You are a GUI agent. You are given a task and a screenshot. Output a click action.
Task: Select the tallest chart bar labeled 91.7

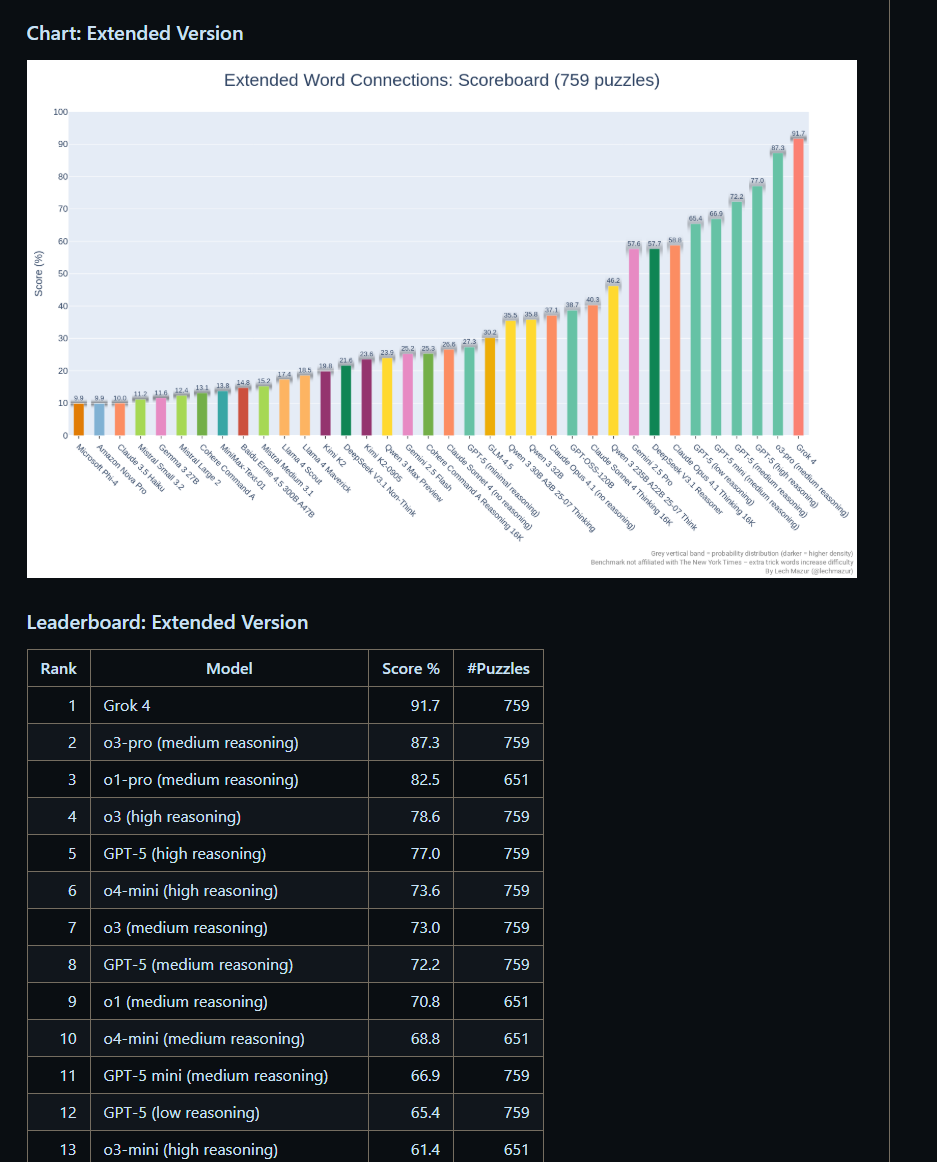798,287
